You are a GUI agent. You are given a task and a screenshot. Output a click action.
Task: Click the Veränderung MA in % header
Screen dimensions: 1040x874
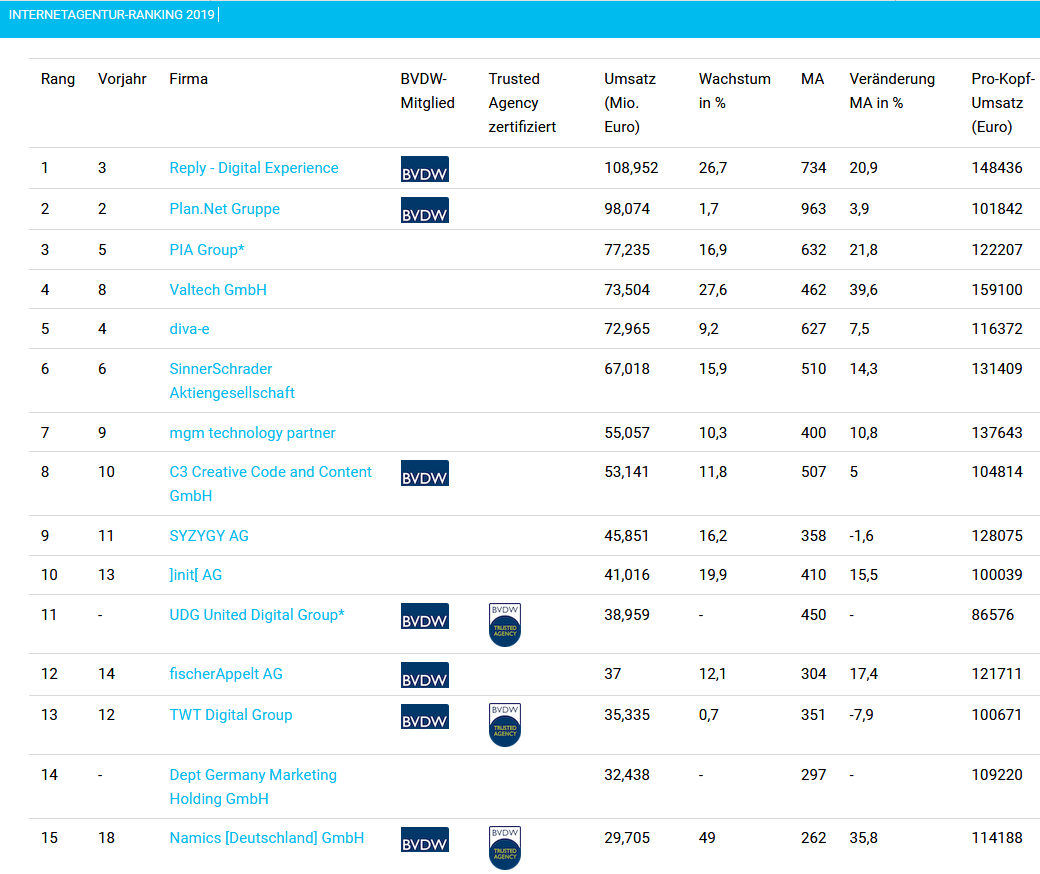click(x=892, y=91)
